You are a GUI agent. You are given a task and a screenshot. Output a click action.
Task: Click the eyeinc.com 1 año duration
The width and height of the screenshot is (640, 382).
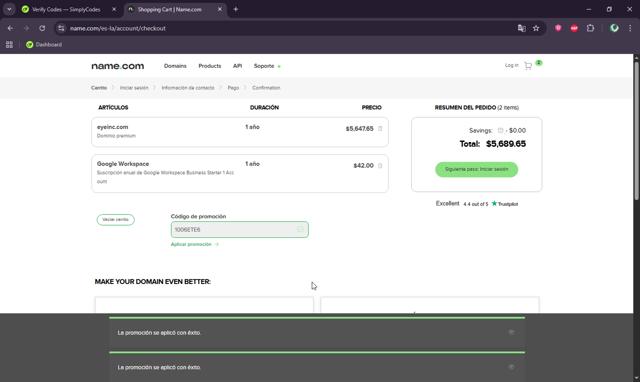[x=252, y=127]
